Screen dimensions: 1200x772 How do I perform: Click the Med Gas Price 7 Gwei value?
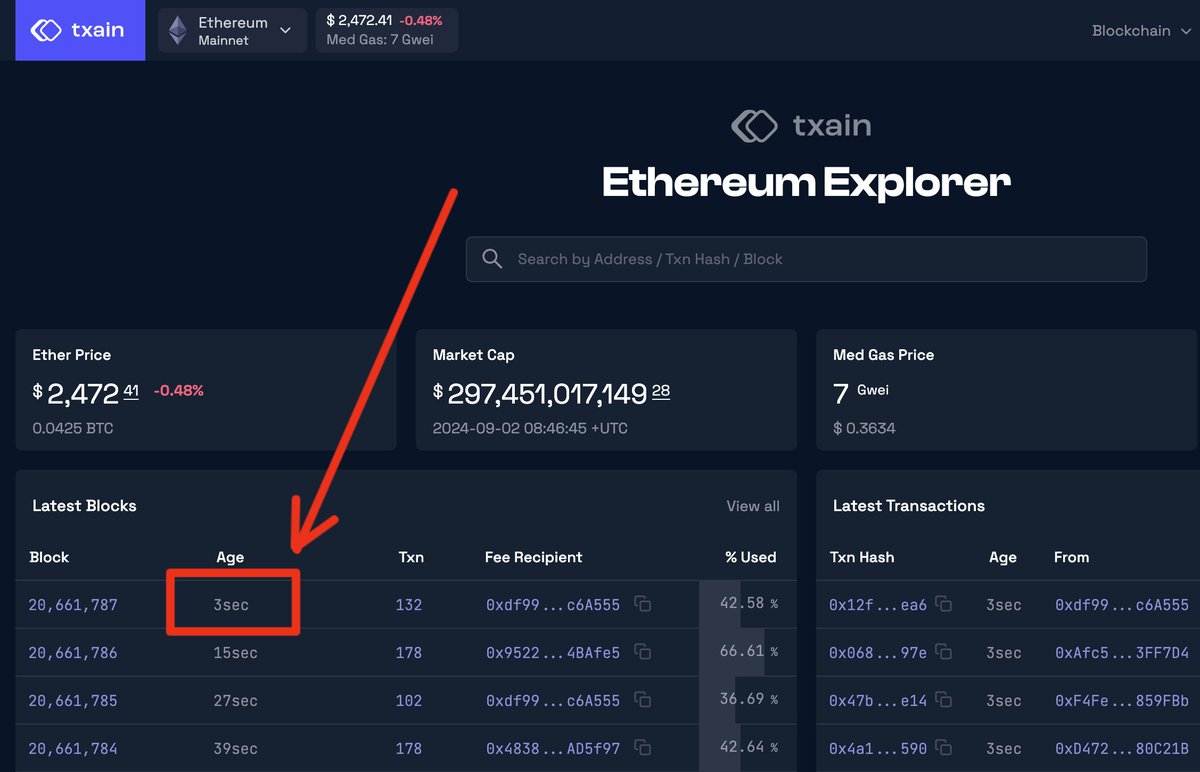pos(861,393)
